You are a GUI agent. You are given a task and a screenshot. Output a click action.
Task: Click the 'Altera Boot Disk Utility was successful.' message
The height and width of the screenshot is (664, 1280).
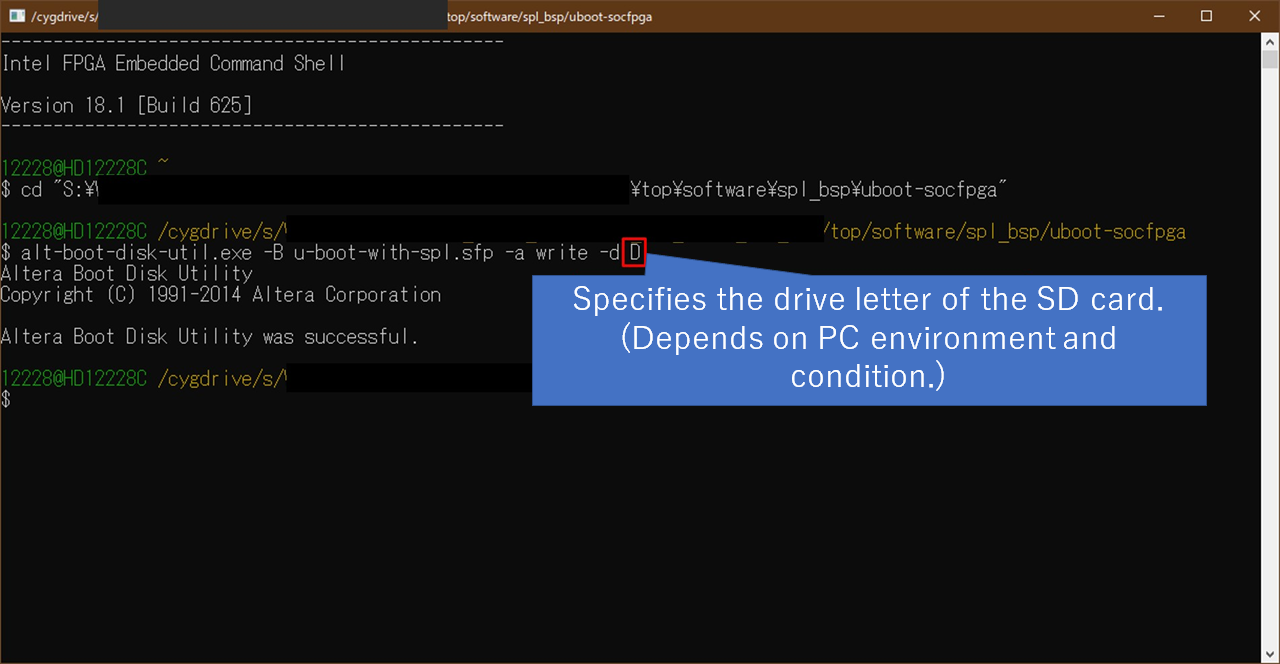(209, 337)
